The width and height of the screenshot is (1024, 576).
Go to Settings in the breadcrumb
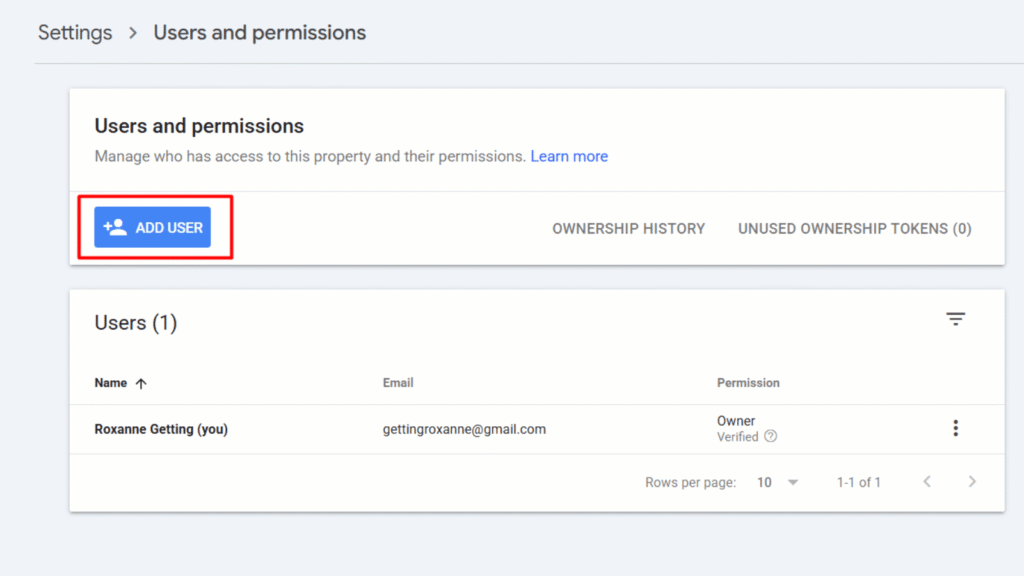[x=75, y=33]
